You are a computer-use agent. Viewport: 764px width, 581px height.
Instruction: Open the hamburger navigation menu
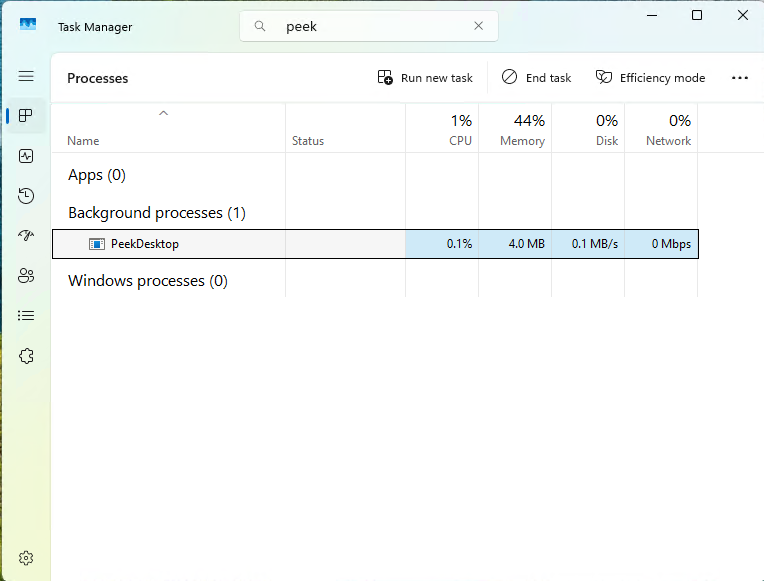pyautogui.click(x=26, y=76)
